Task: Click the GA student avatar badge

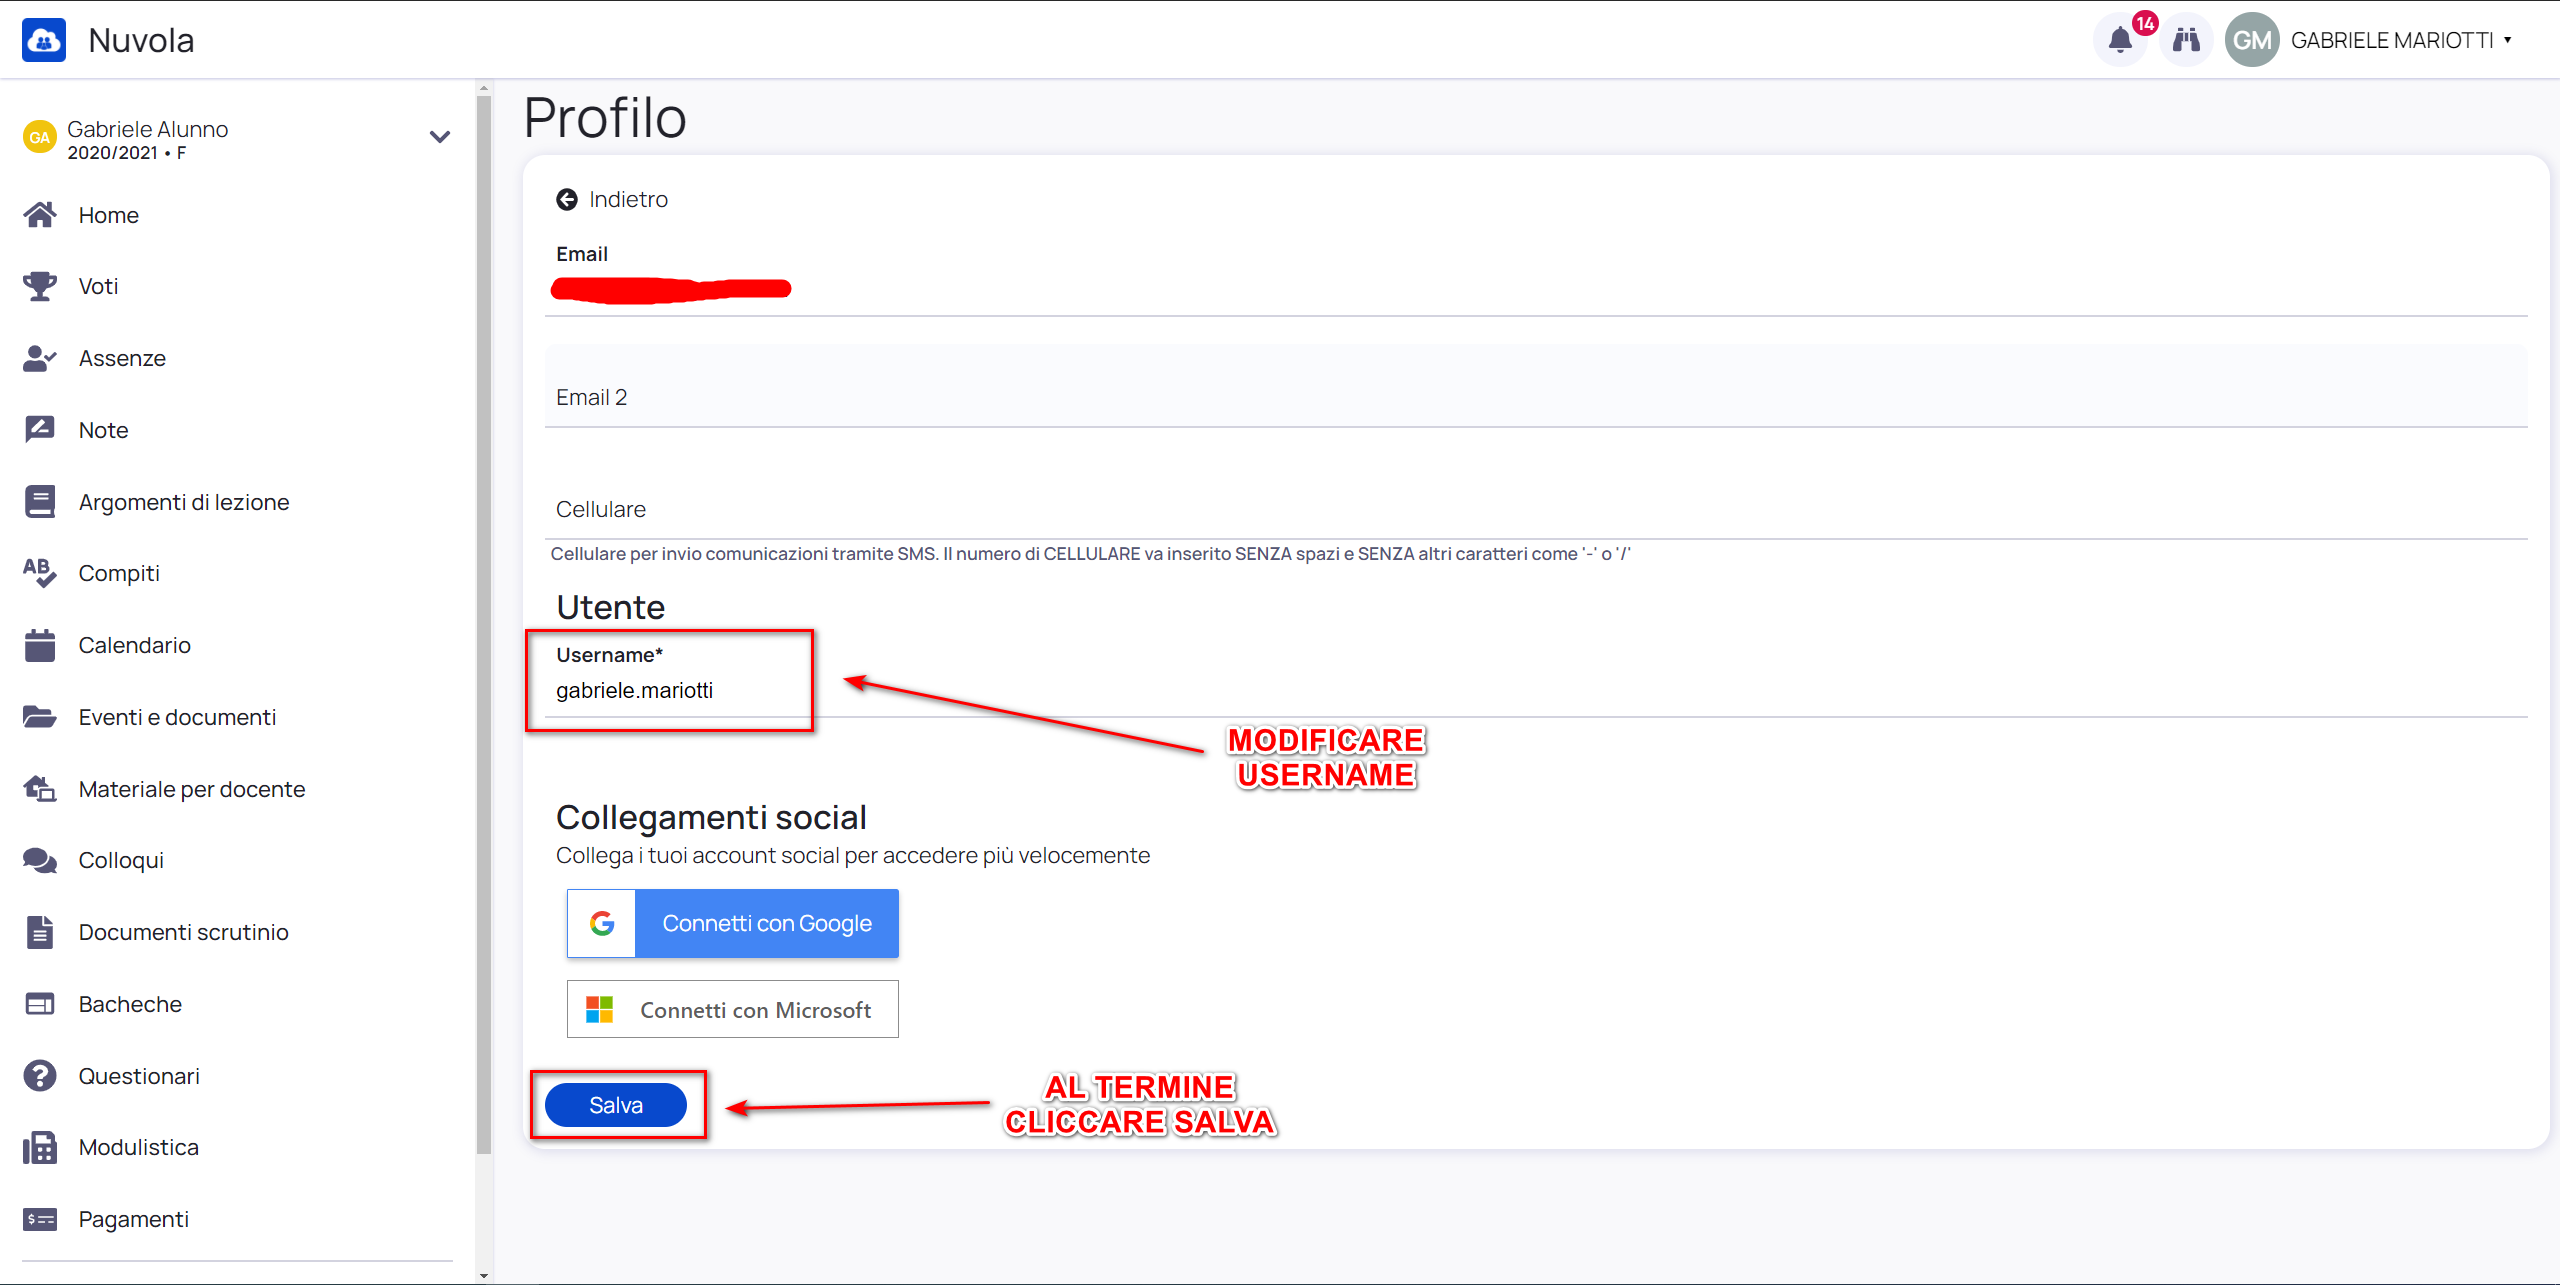Action: pyautogui.click(x=40, y=138)
